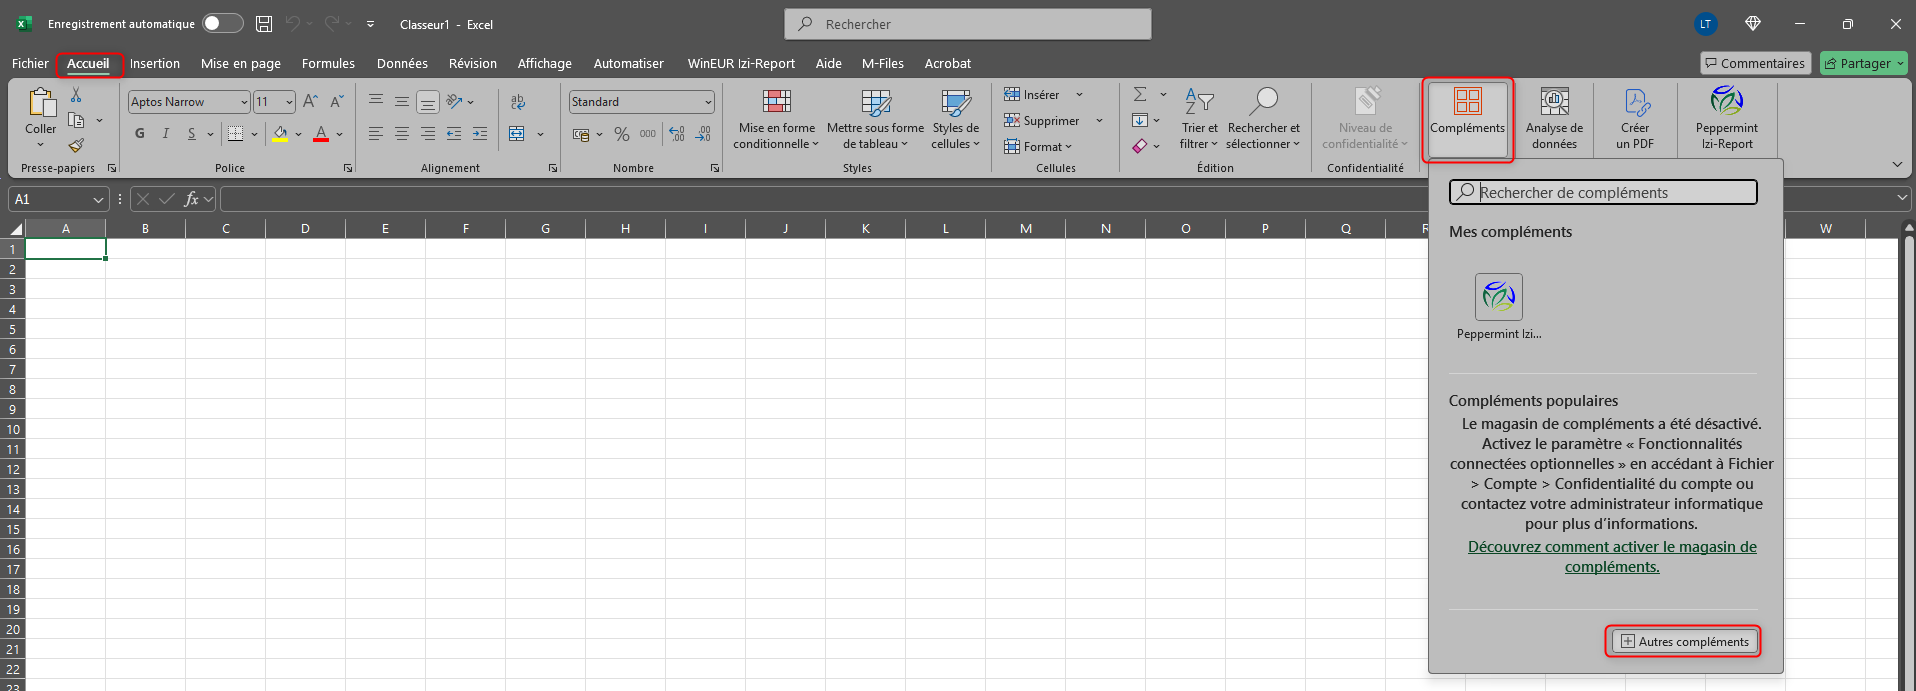Viewport: 1916px width, 691px height.
Task: Click the Autres compléments button
Action: 1684,641
